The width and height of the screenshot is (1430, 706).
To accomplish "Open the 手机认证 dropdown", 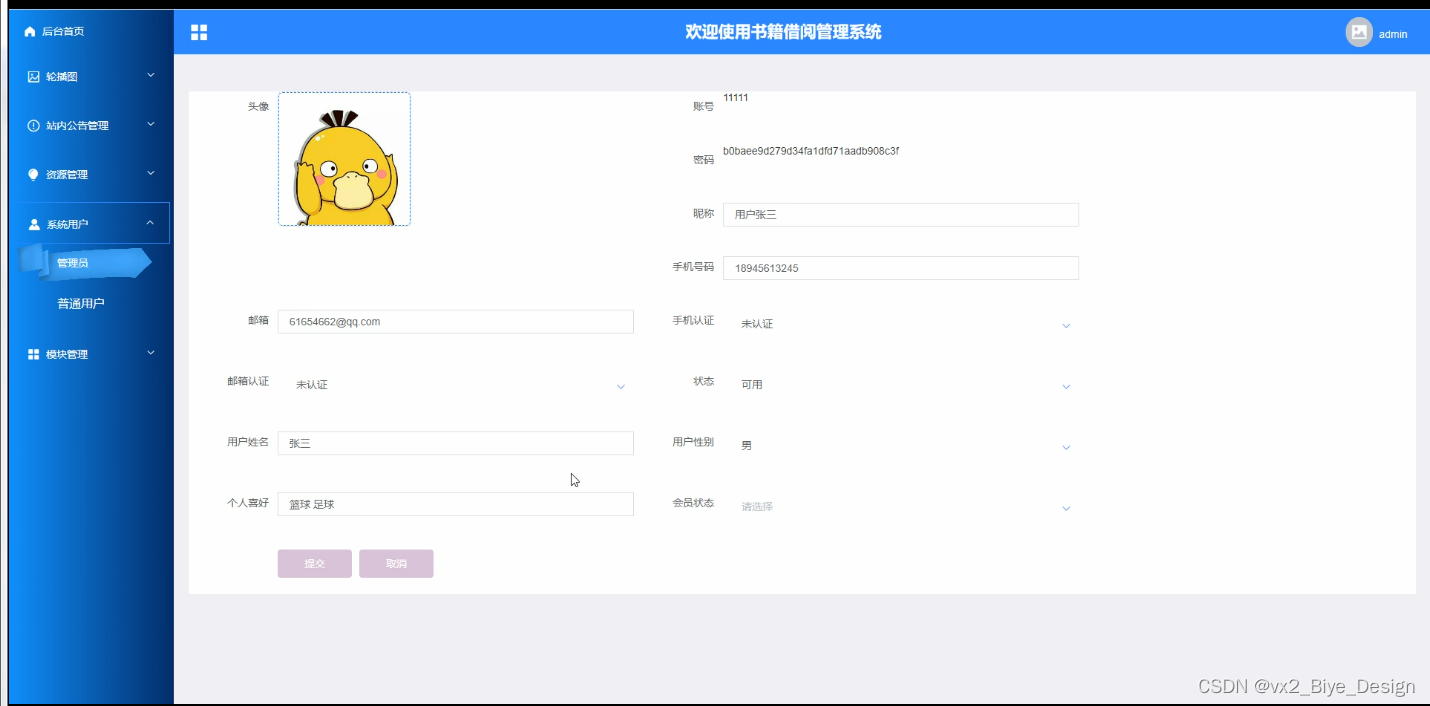I will point(901,324).
